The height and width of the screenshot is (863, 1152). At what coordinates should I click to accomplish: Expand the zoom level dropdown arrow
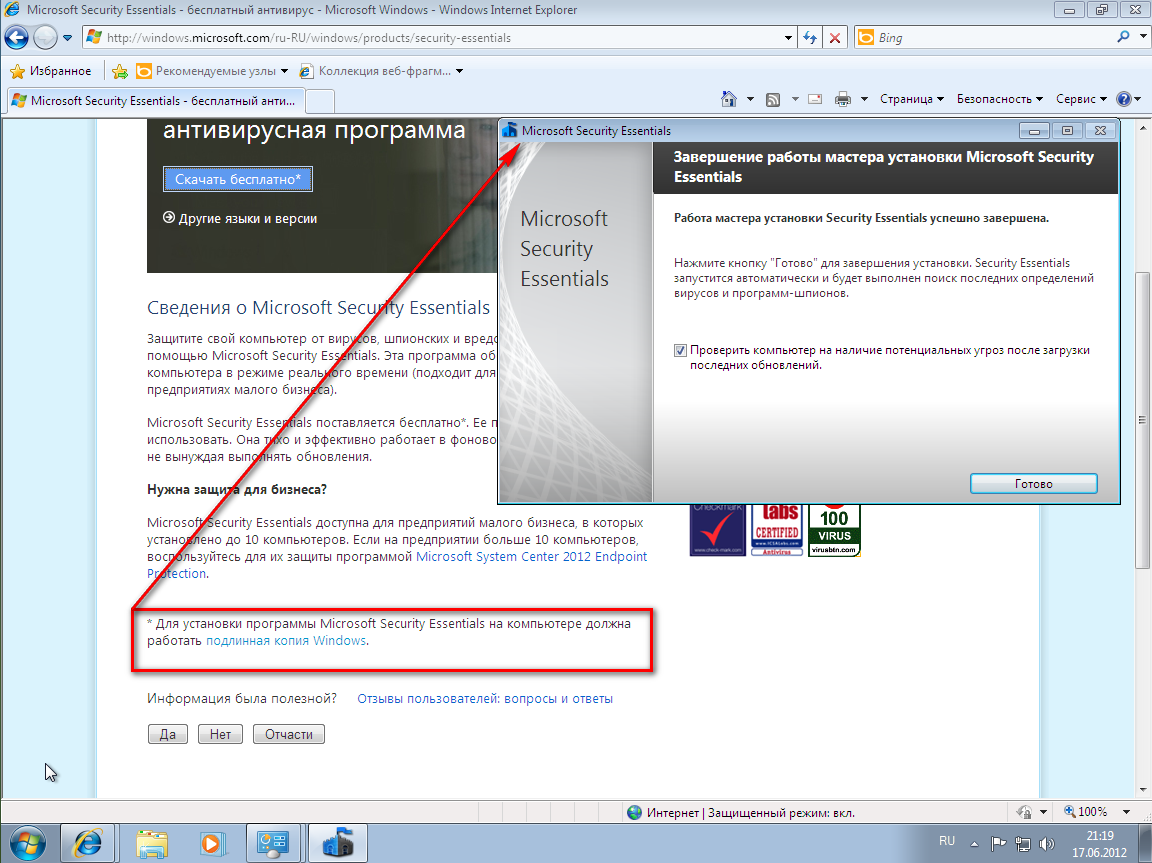tap(1126, 812)
